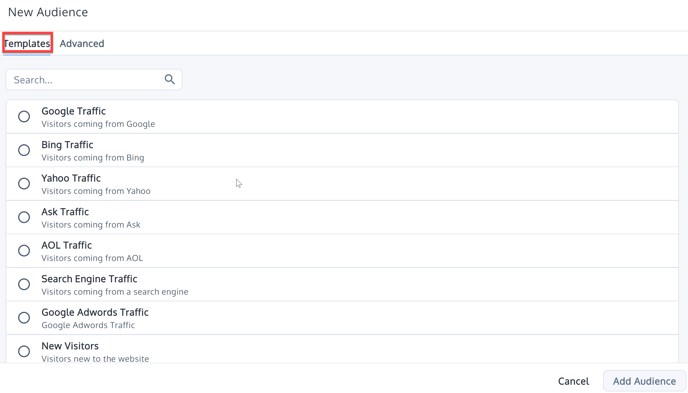Click "Visitors coming from Yahoo" description
Viewport: 688px width, 393px height.
click(x=96, y=191)
